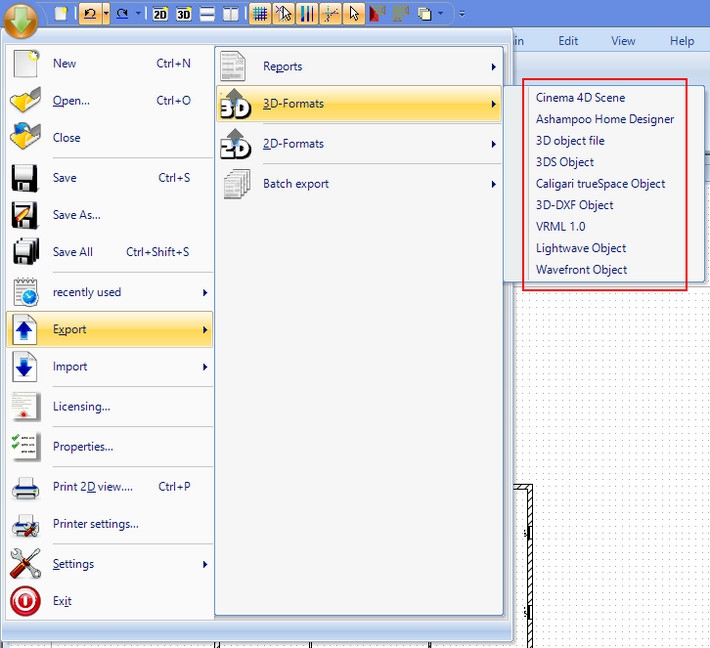
Task: Click the Save floppy disk icon
Action: point(25,178)
